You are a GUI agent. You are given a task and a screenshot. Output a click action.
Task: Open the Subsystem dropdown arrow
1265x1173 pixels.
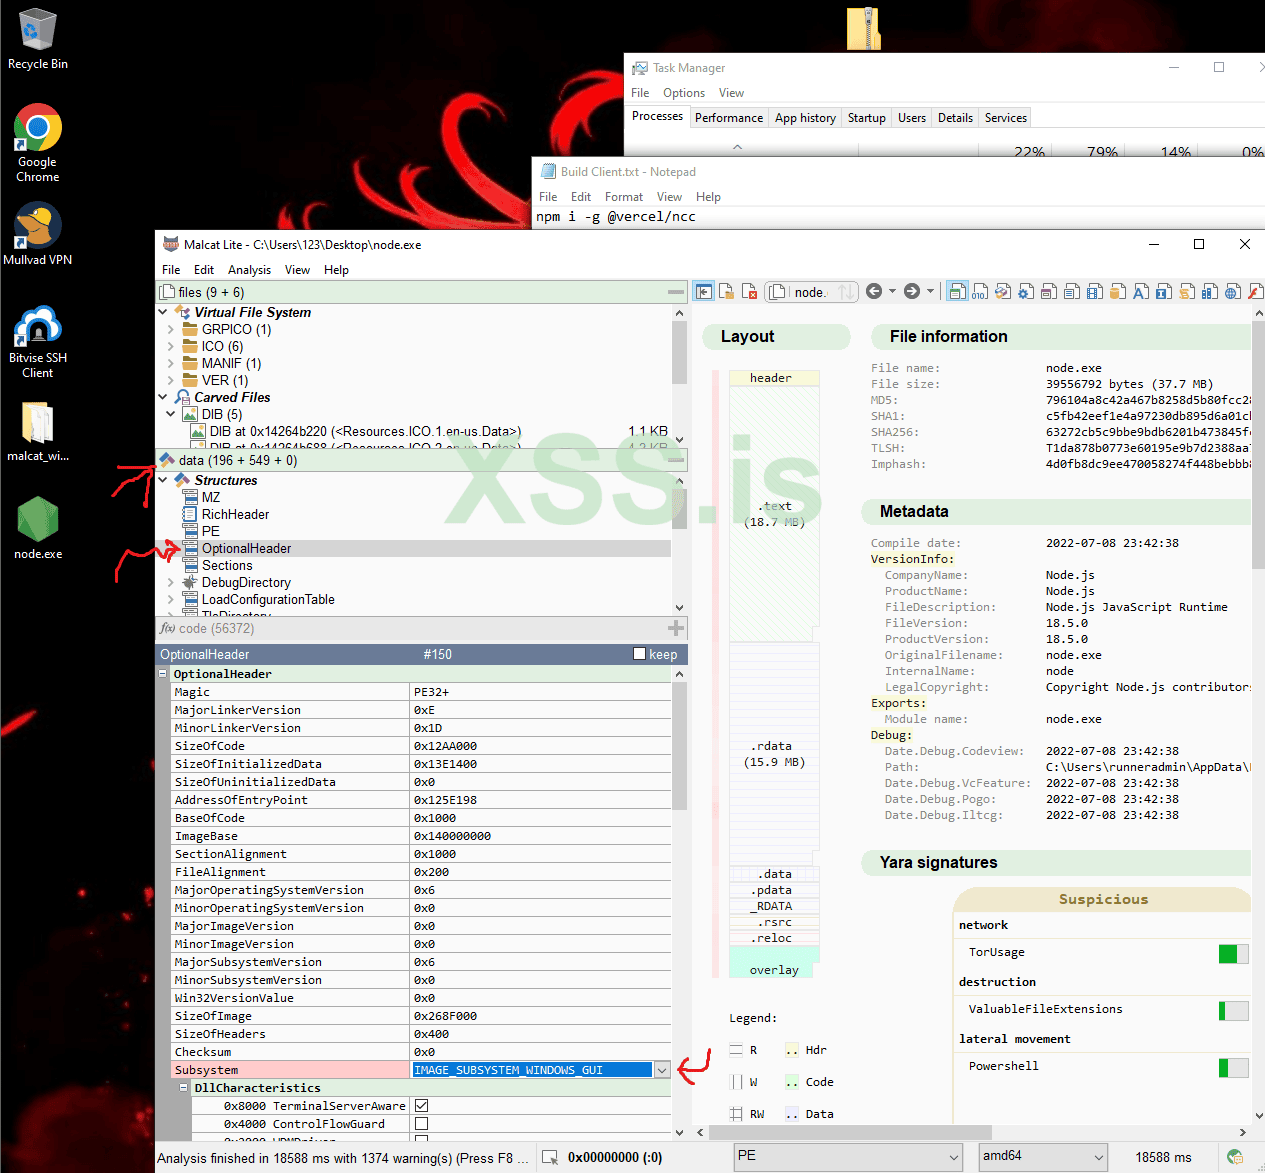tap(661, 1070)
